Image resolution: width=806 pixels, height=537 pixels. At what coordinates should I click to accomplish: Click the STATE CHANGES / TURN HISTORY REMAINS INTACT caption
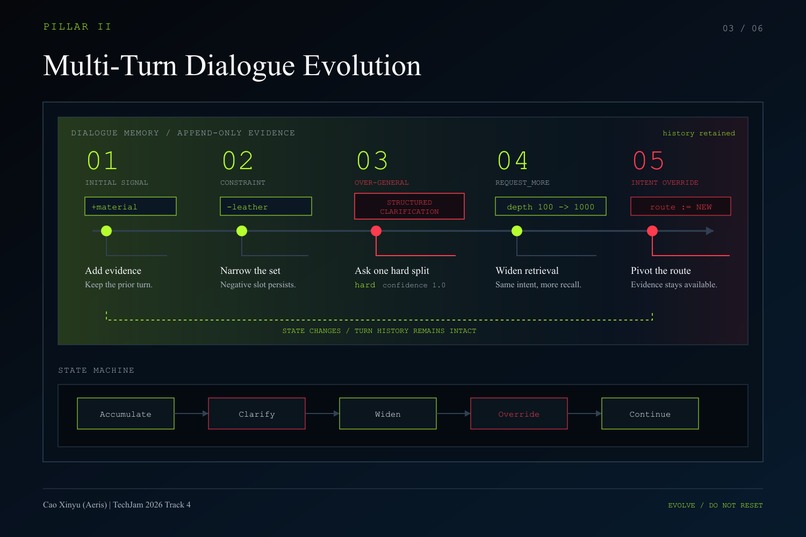pyautogui.click(x=379, y=330)
